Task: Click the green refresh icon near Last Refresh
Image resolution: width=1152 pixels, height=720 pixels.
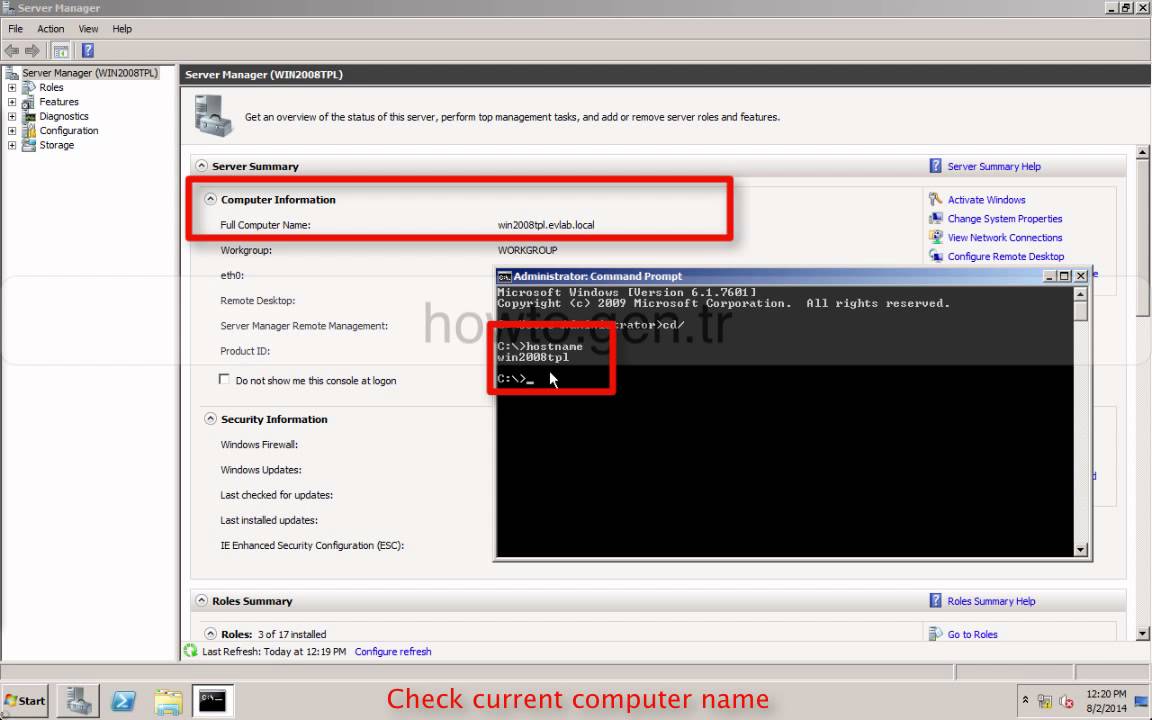Action: coord(191,650)
